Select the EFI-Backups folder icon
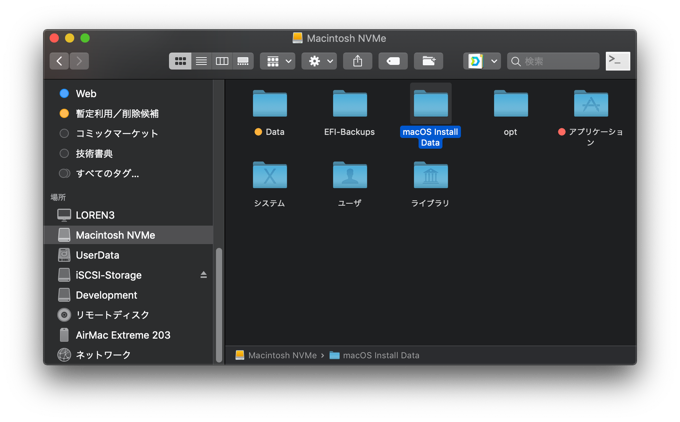 pyautogui.click(x=350, y=104)
